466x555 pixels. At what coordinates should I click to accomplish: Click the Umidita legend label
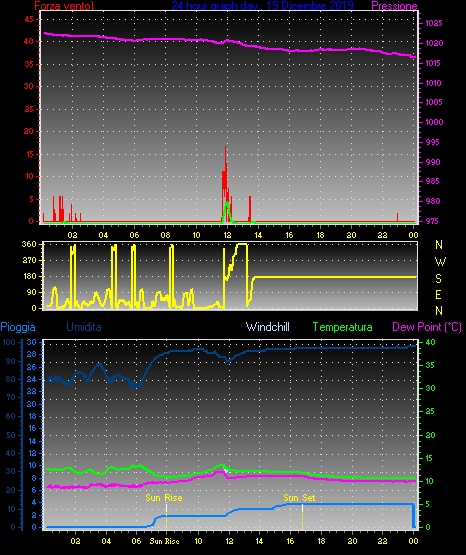pos(84,327)
